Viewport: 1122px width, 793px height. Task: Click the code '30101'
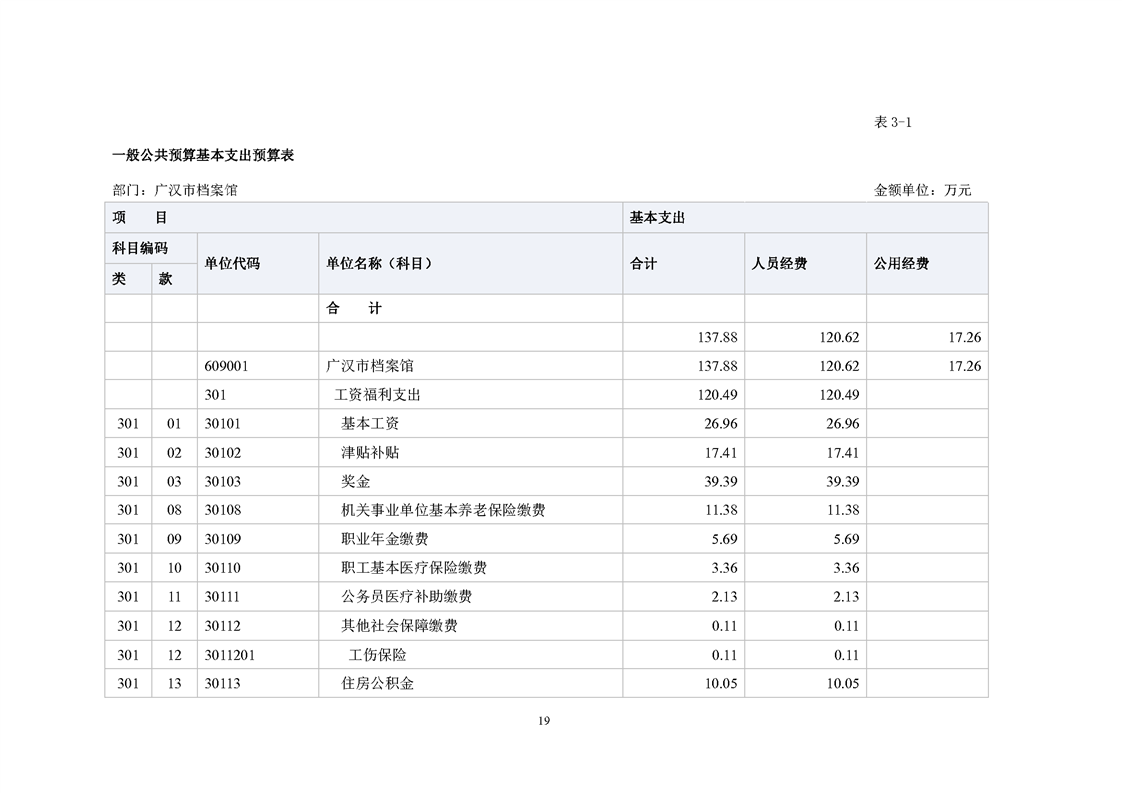pos(223,424)
